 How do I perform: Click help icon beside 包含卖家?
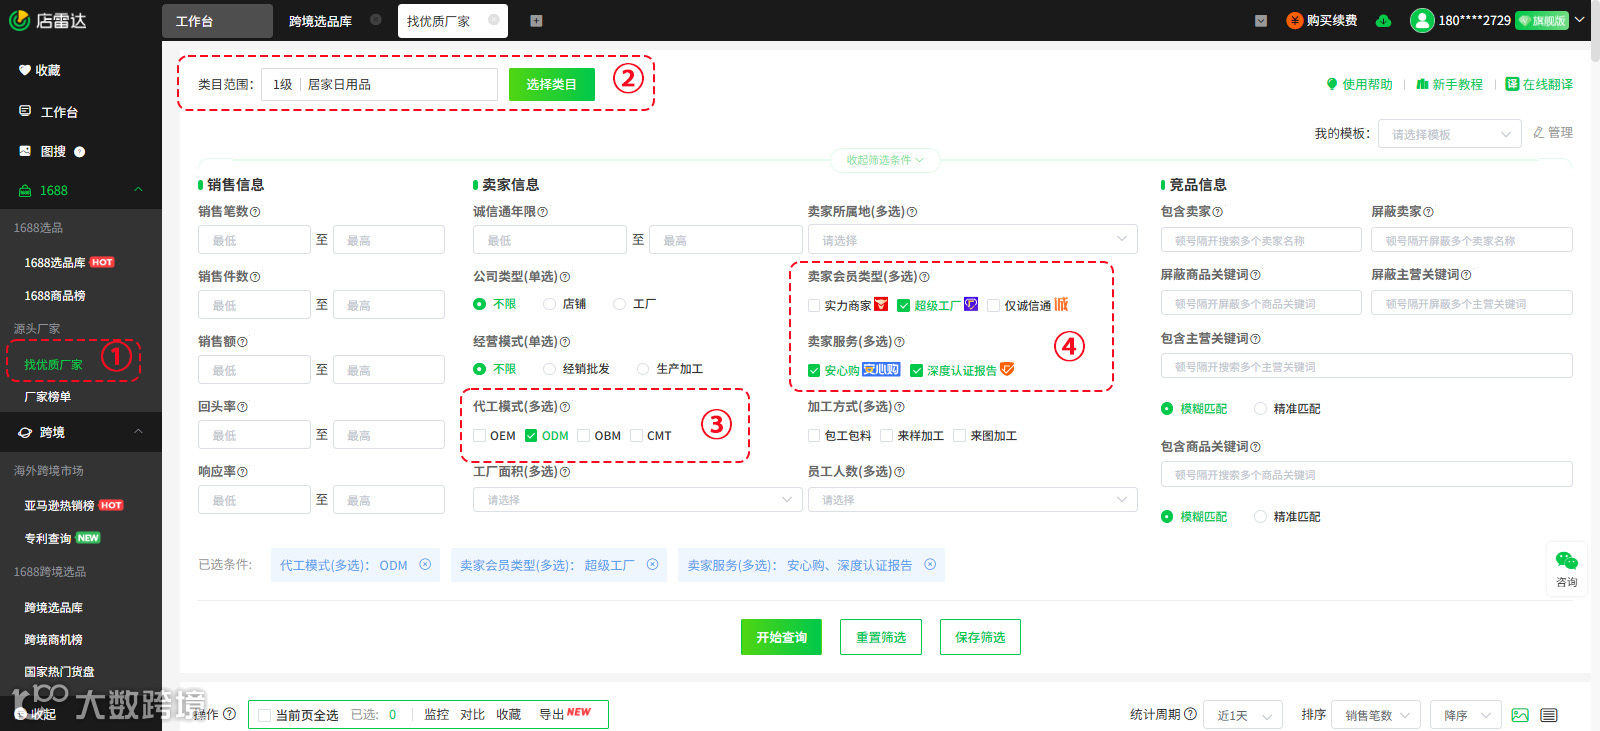point(1218,212)
